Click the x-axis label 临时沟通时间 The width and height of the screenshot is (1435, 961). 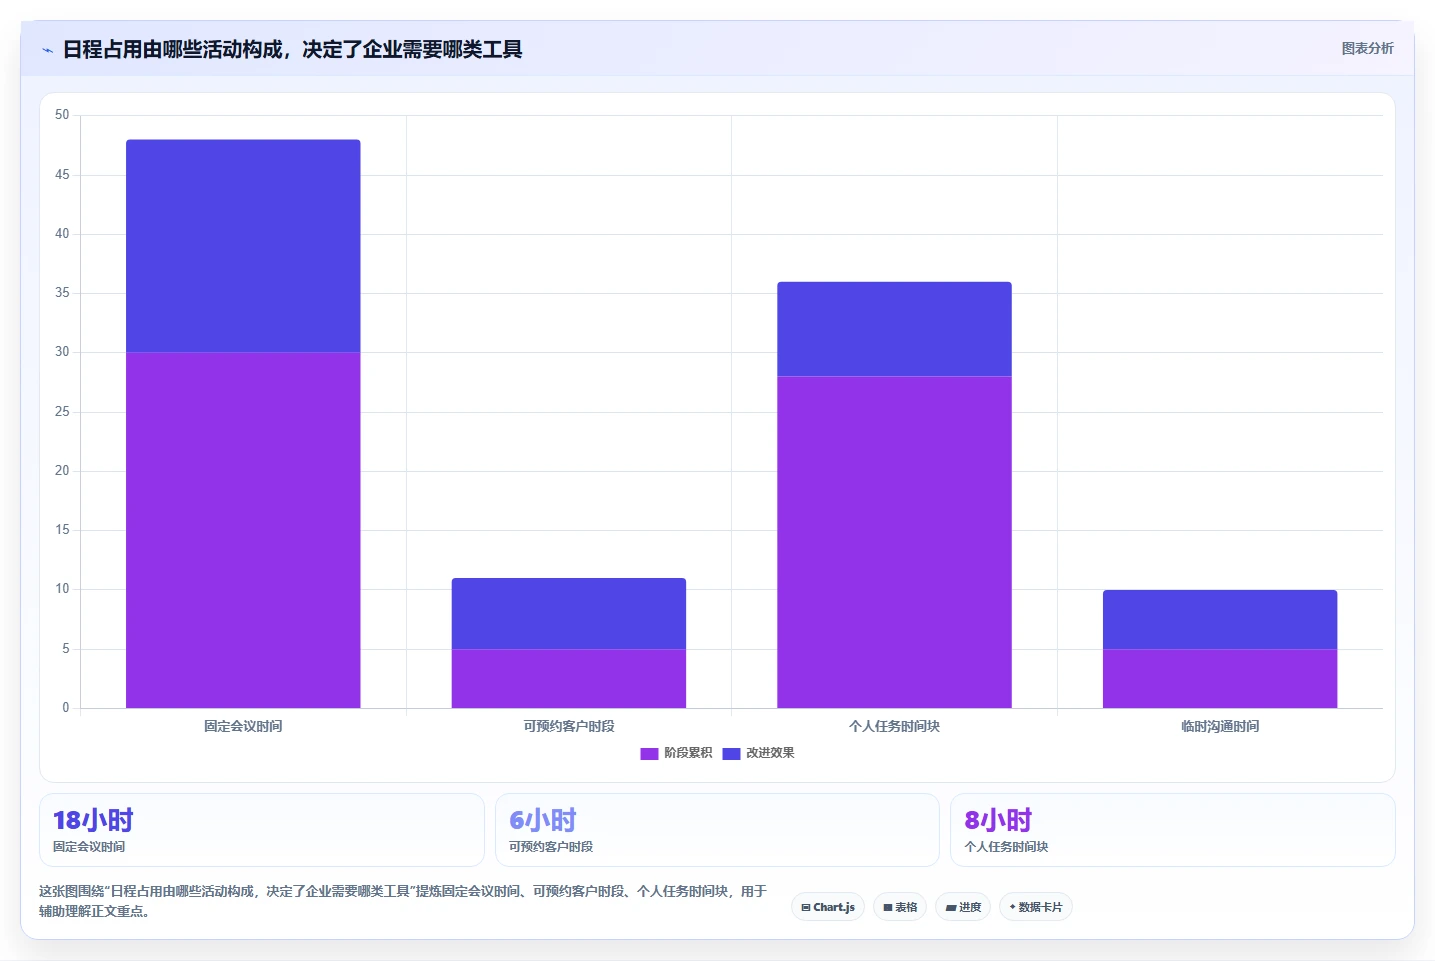pos(1220,726)
